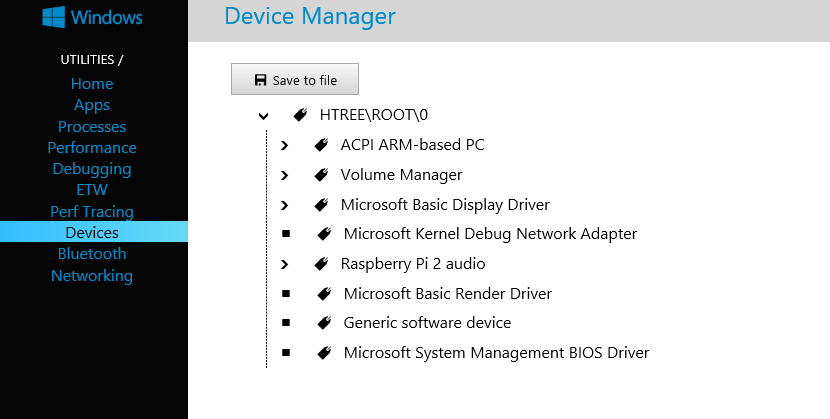Click the tag icon beside Volume Manager
The image size is (830, 419).
321,175
